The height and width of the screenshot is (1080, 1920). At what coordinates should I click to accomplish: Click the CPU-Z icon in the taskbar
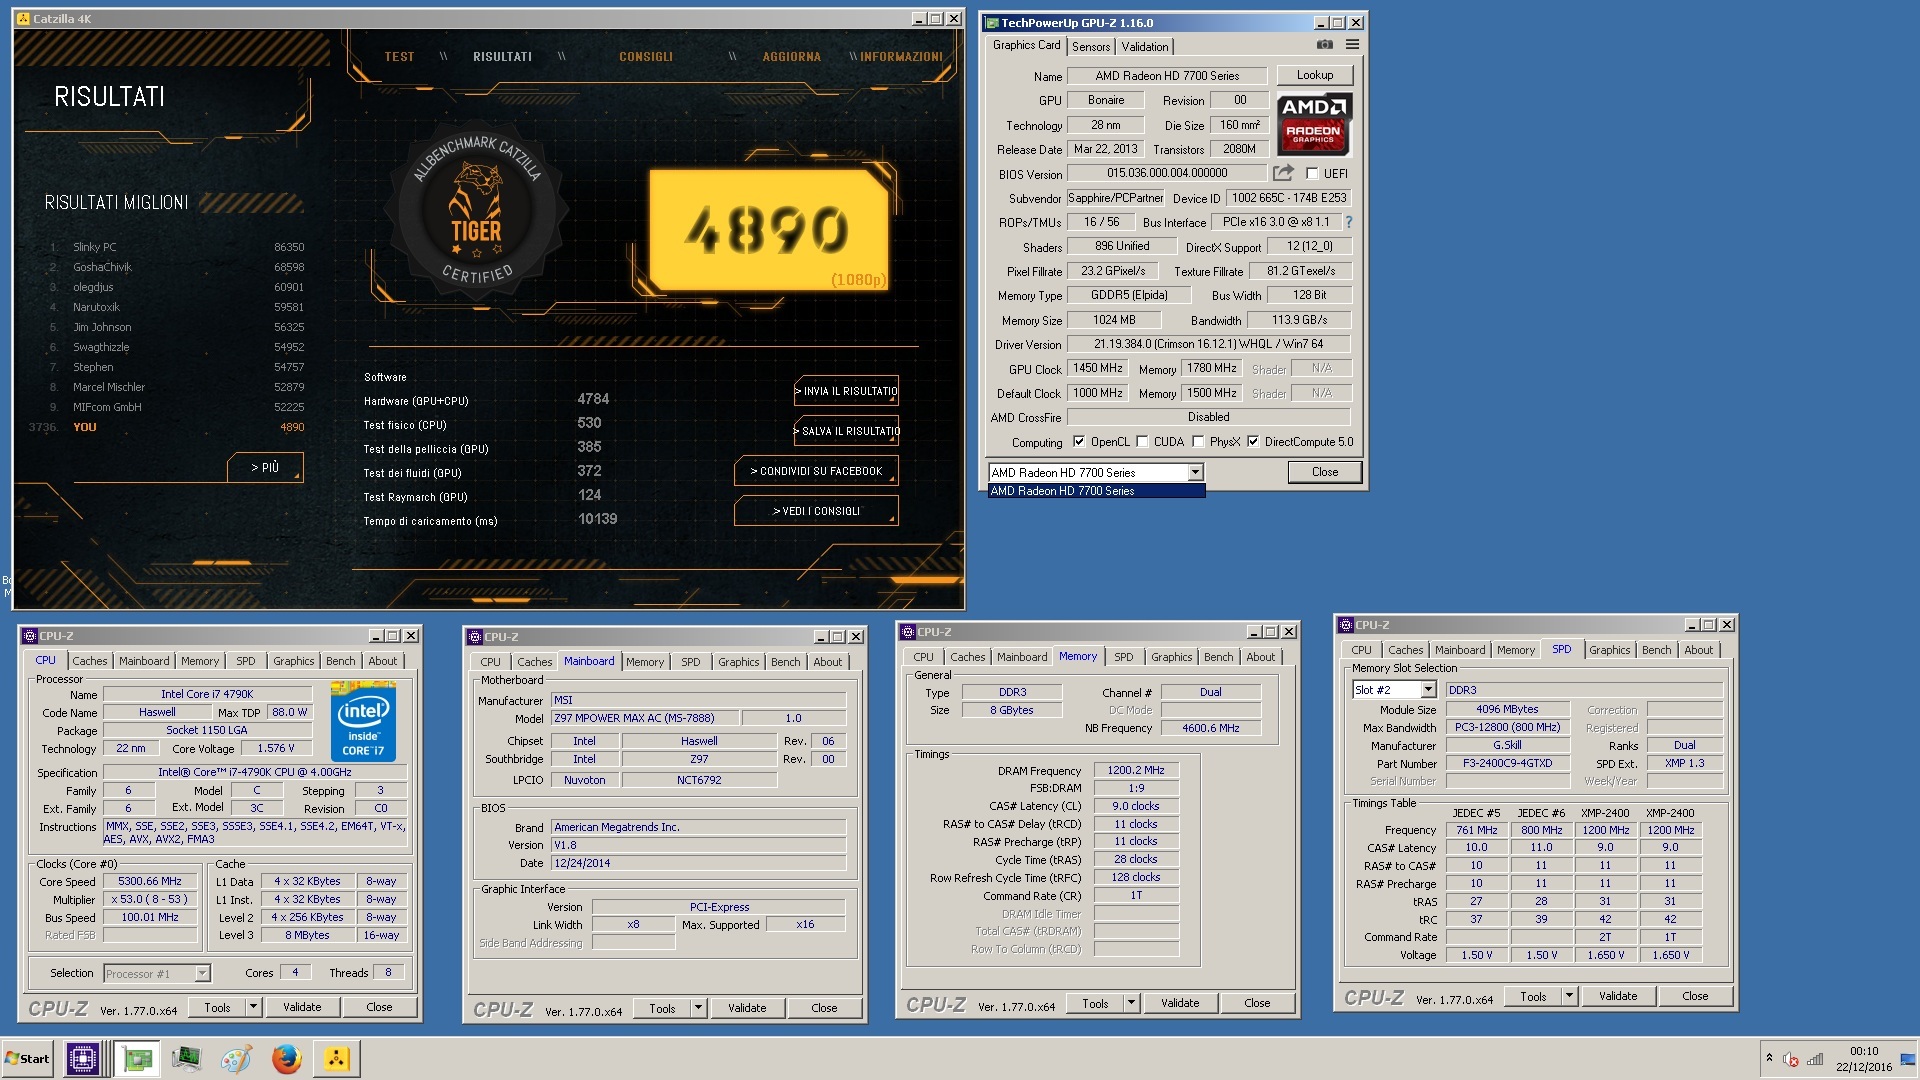coord(83,1058)
